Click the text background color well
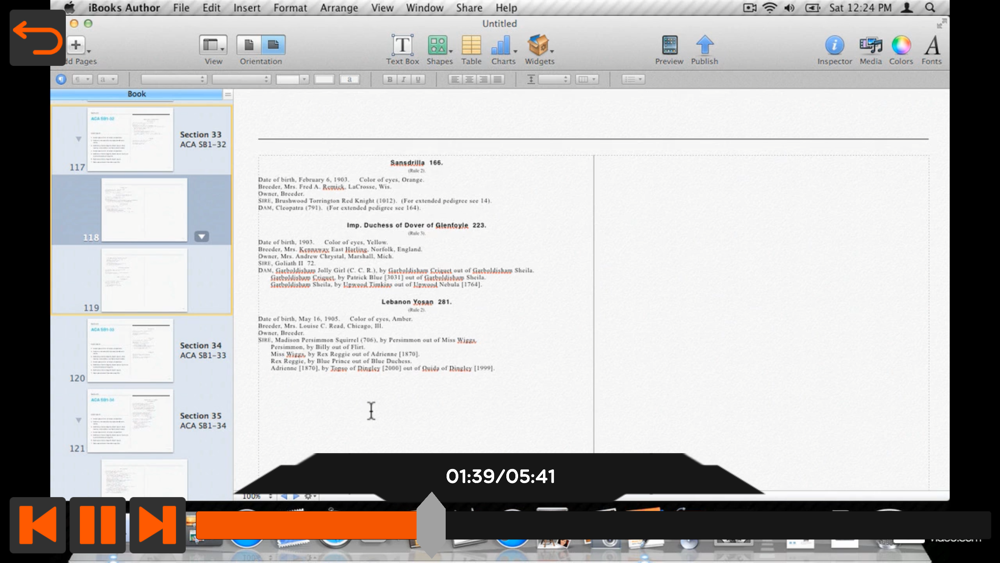Viewport: 1000px width, 563px height. coord(349,79)
